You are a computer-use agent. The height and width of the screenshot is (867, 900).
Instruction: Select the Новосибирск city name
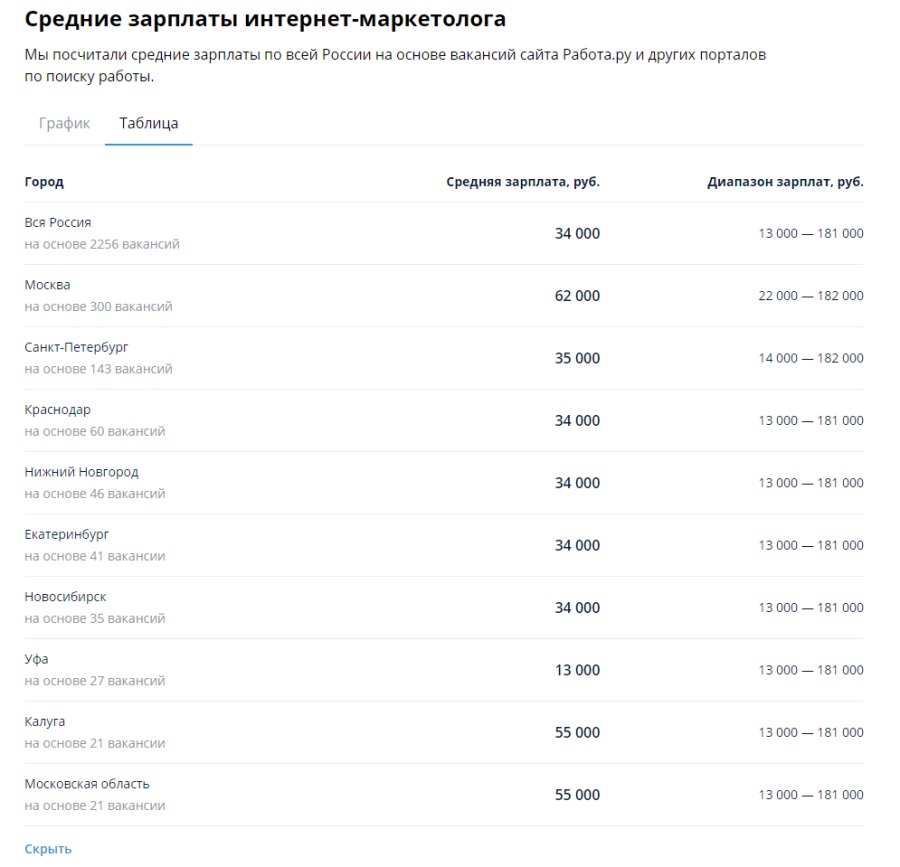pyautogui.click(x=65, y=597)
